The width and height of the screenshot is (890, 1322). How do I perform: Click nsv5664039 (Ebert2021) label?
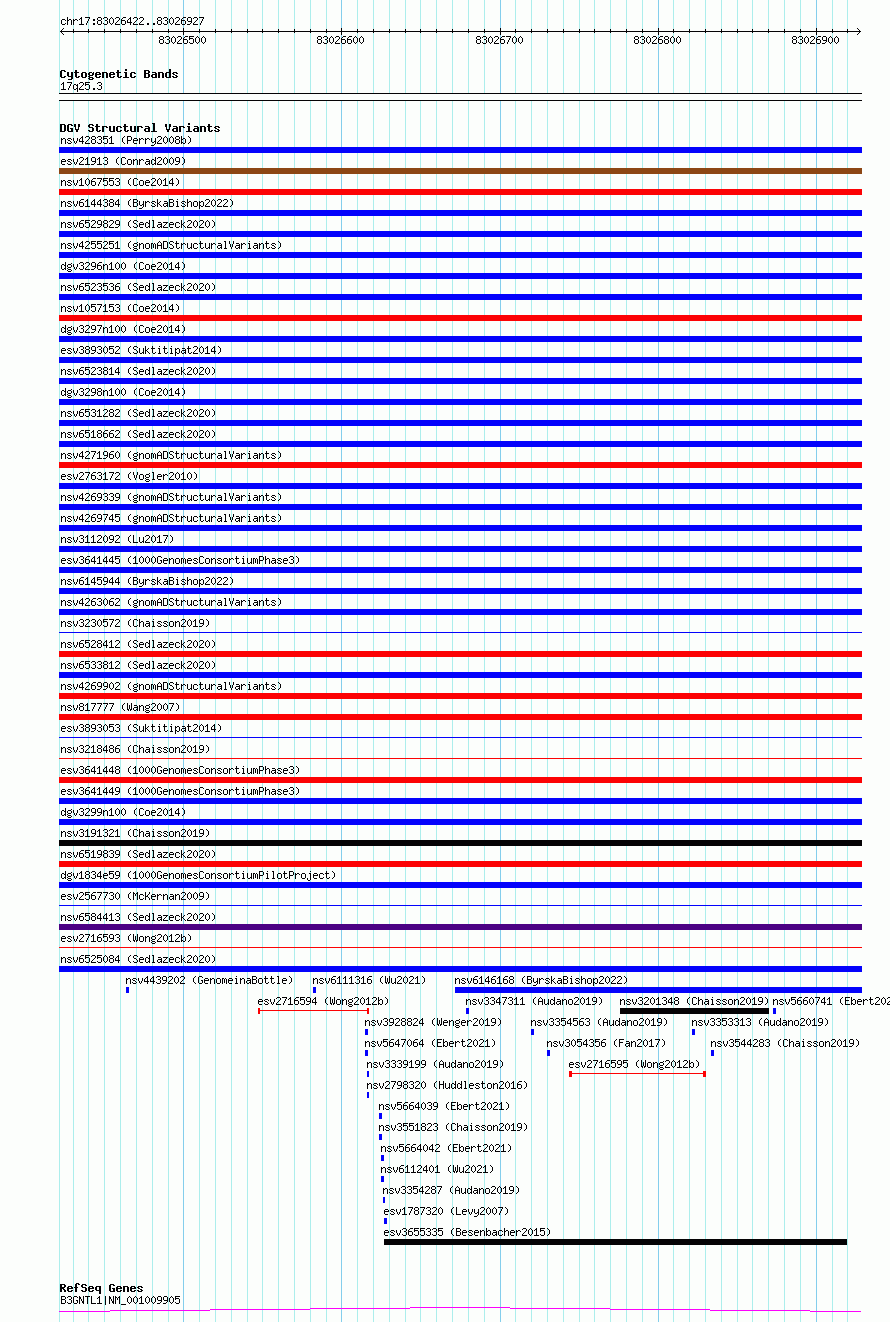(445, 1106)
